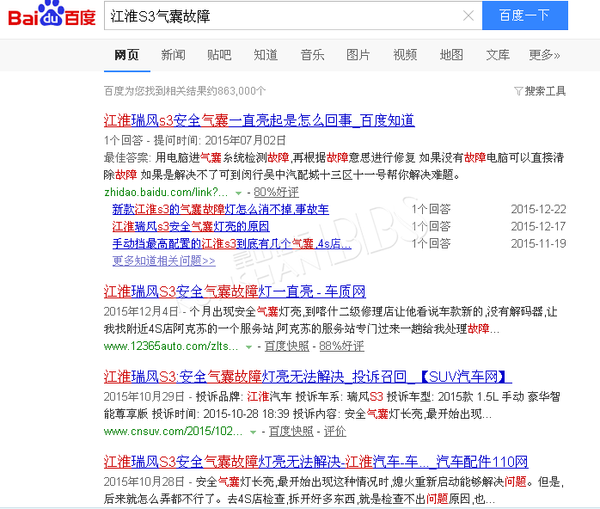Click the Baidu logo
Image resolution: width=600 pixels, height=509 pixels.
[x=52, y=15]
